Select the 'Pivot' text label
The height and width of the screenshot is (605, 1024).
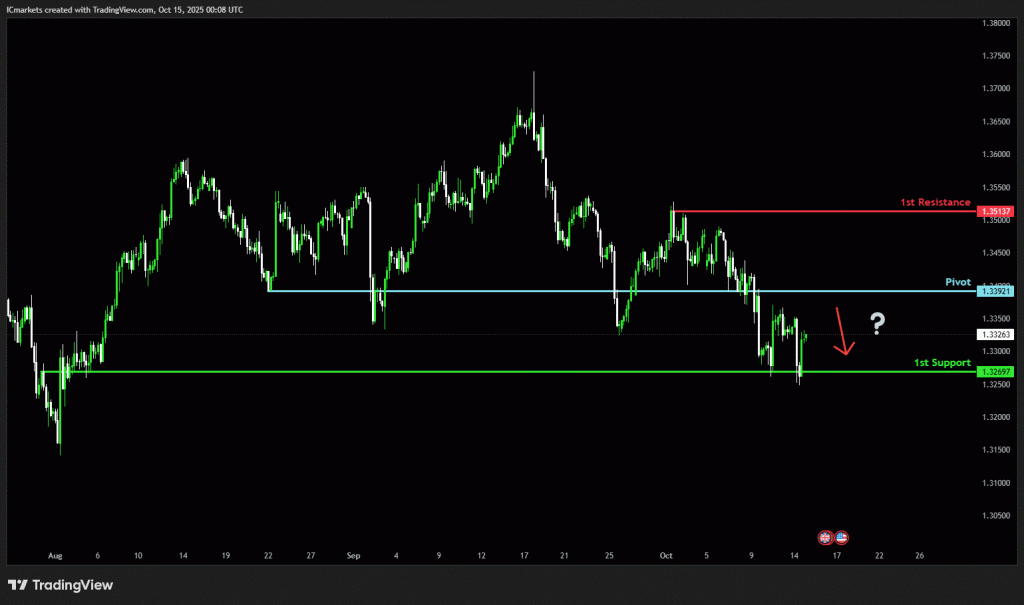958,282
